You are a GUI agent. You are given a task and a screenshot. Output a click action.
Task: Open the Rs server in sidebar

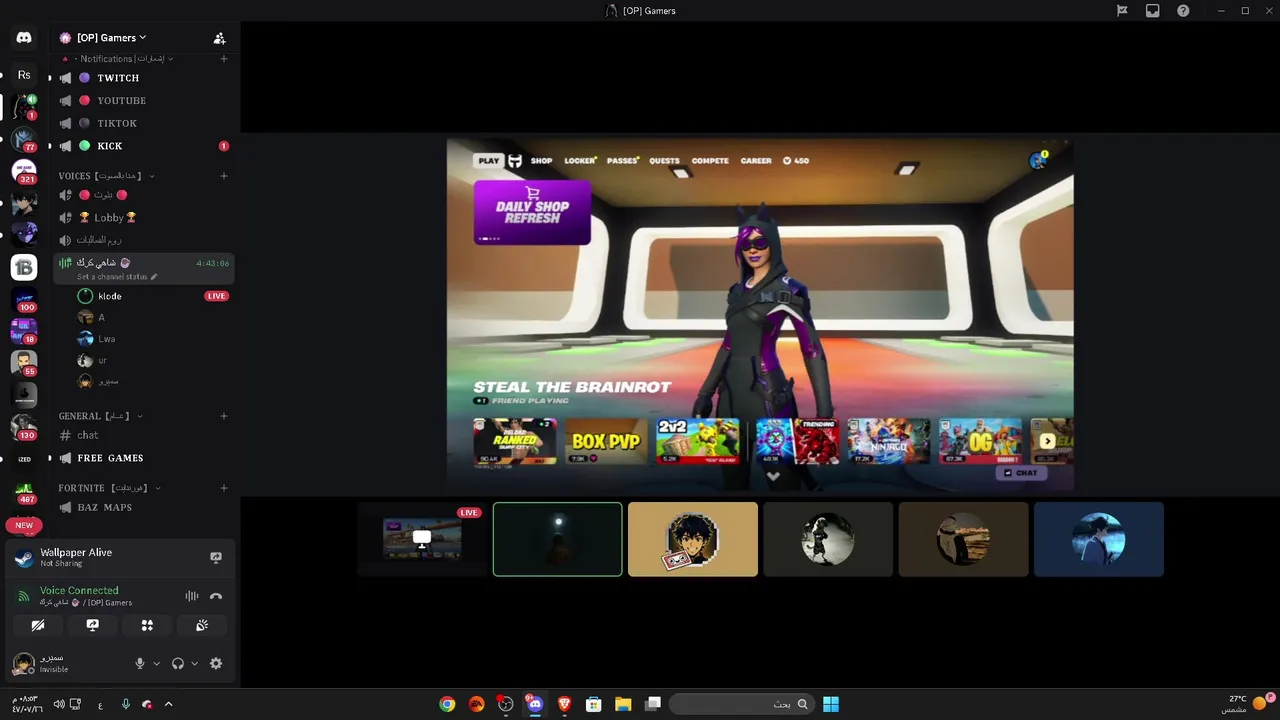(x=24, y=75)
